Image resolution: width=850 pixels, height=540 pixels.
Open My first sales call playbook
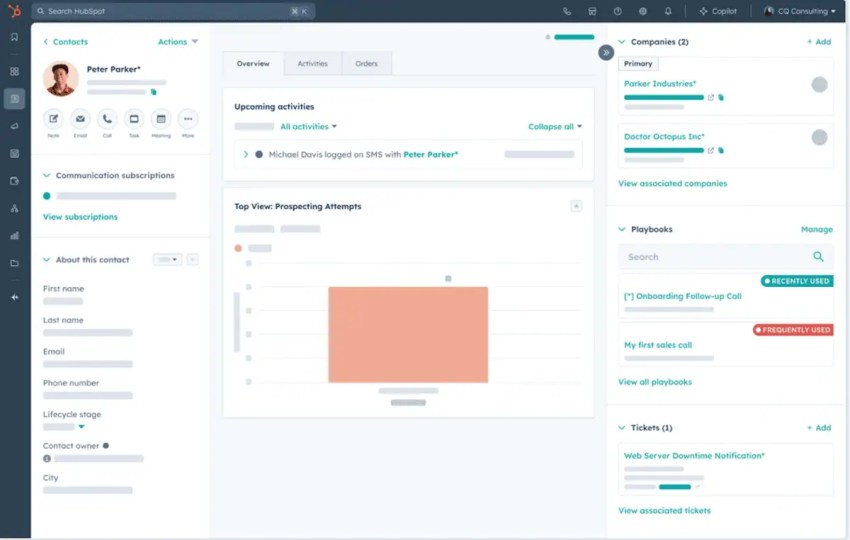pos(658,345)
